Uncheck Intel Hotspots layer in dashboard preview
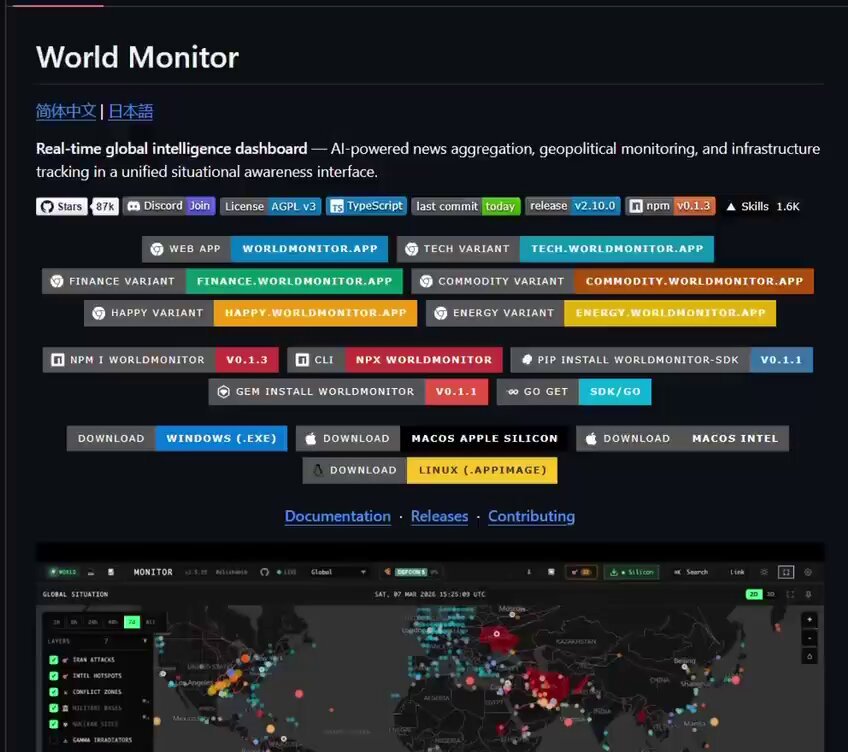Viewport: 848px width, 752px height. tap(54, 676)
